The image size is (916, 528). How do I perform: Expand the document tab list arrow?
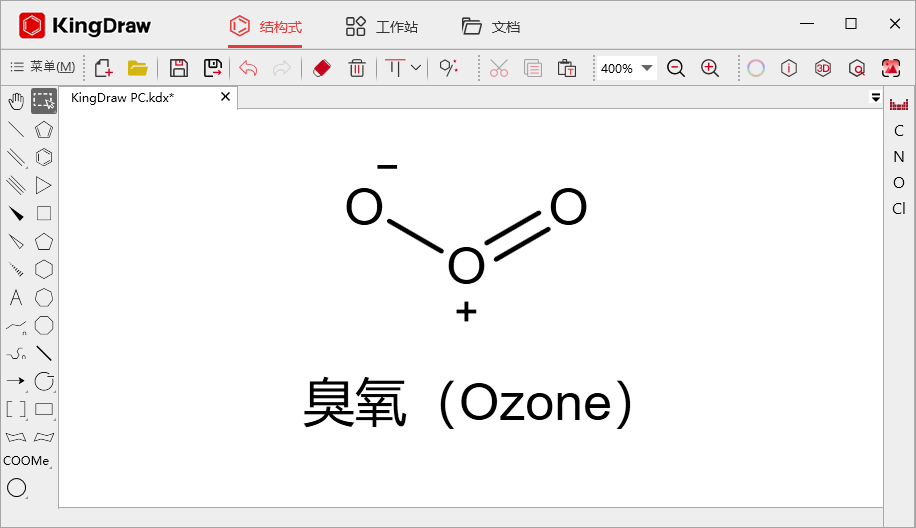[x=876, y=98]
